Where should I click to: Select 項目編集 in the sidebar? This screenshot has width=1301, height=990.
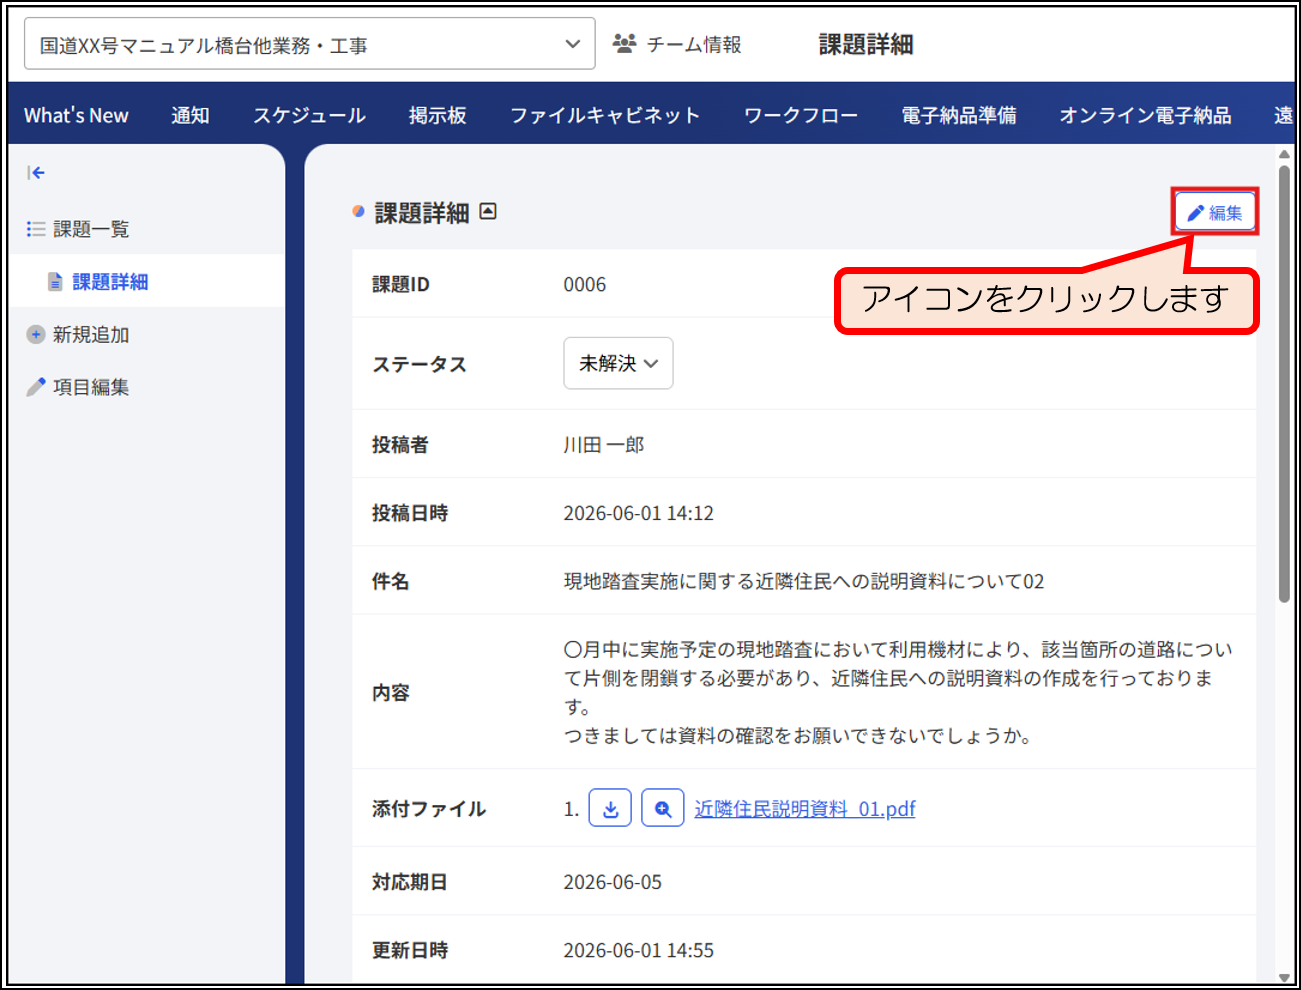point(91,387)
